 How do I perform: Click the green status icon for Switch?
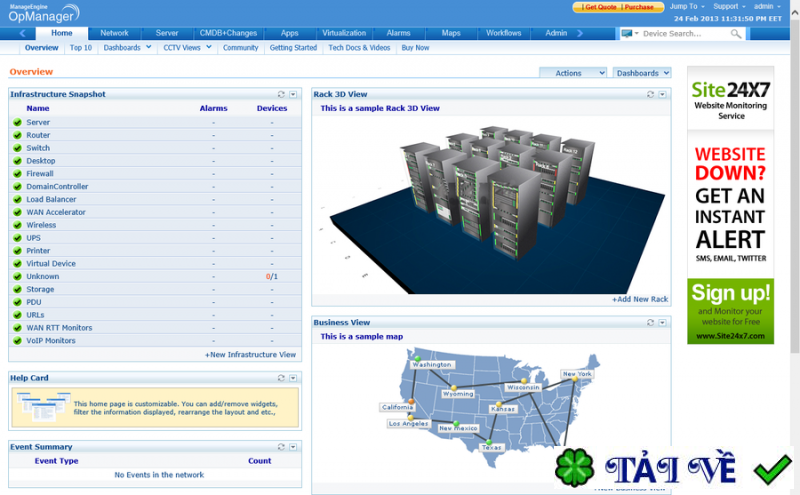[17, 148]
